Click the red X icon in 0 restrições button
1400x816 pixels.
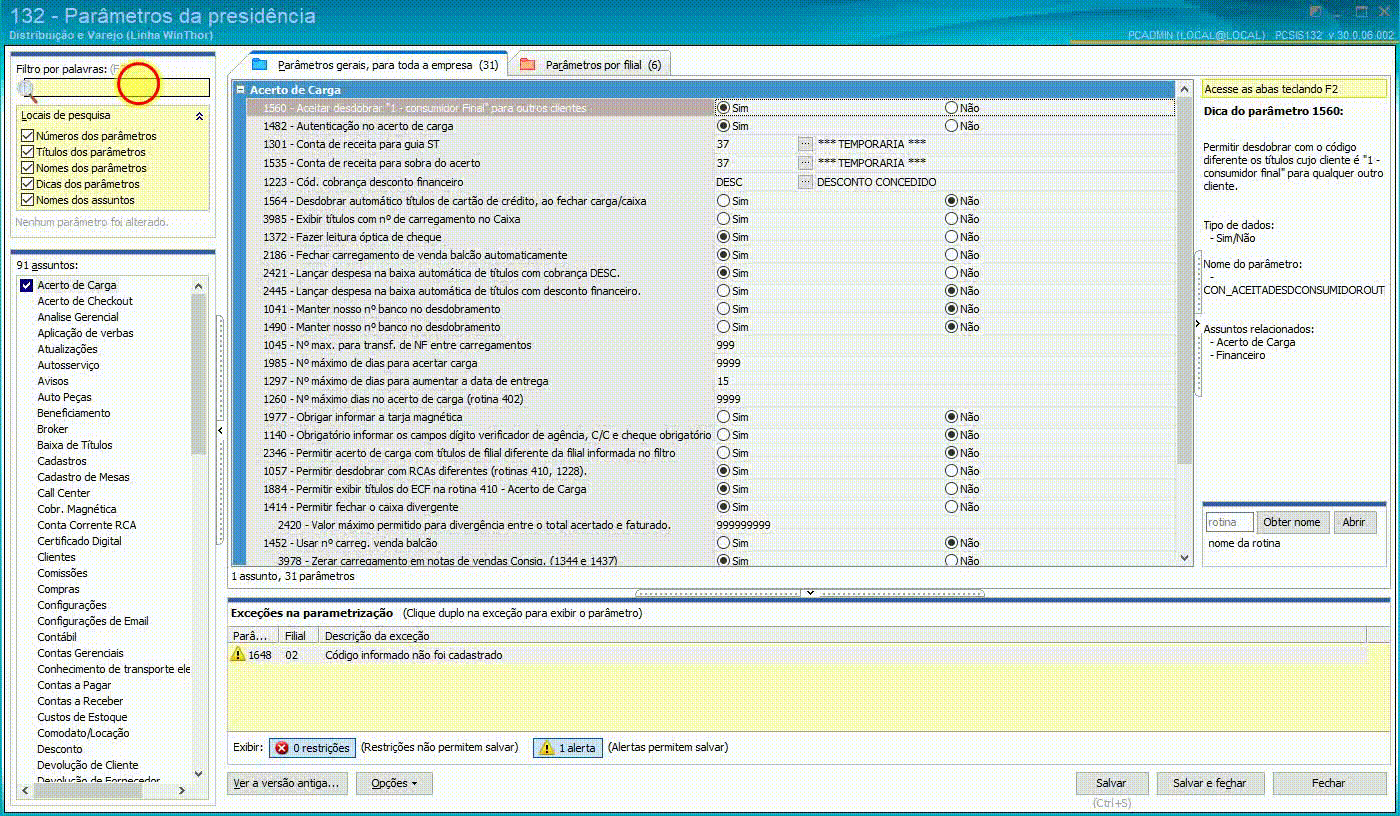point(281,748)
